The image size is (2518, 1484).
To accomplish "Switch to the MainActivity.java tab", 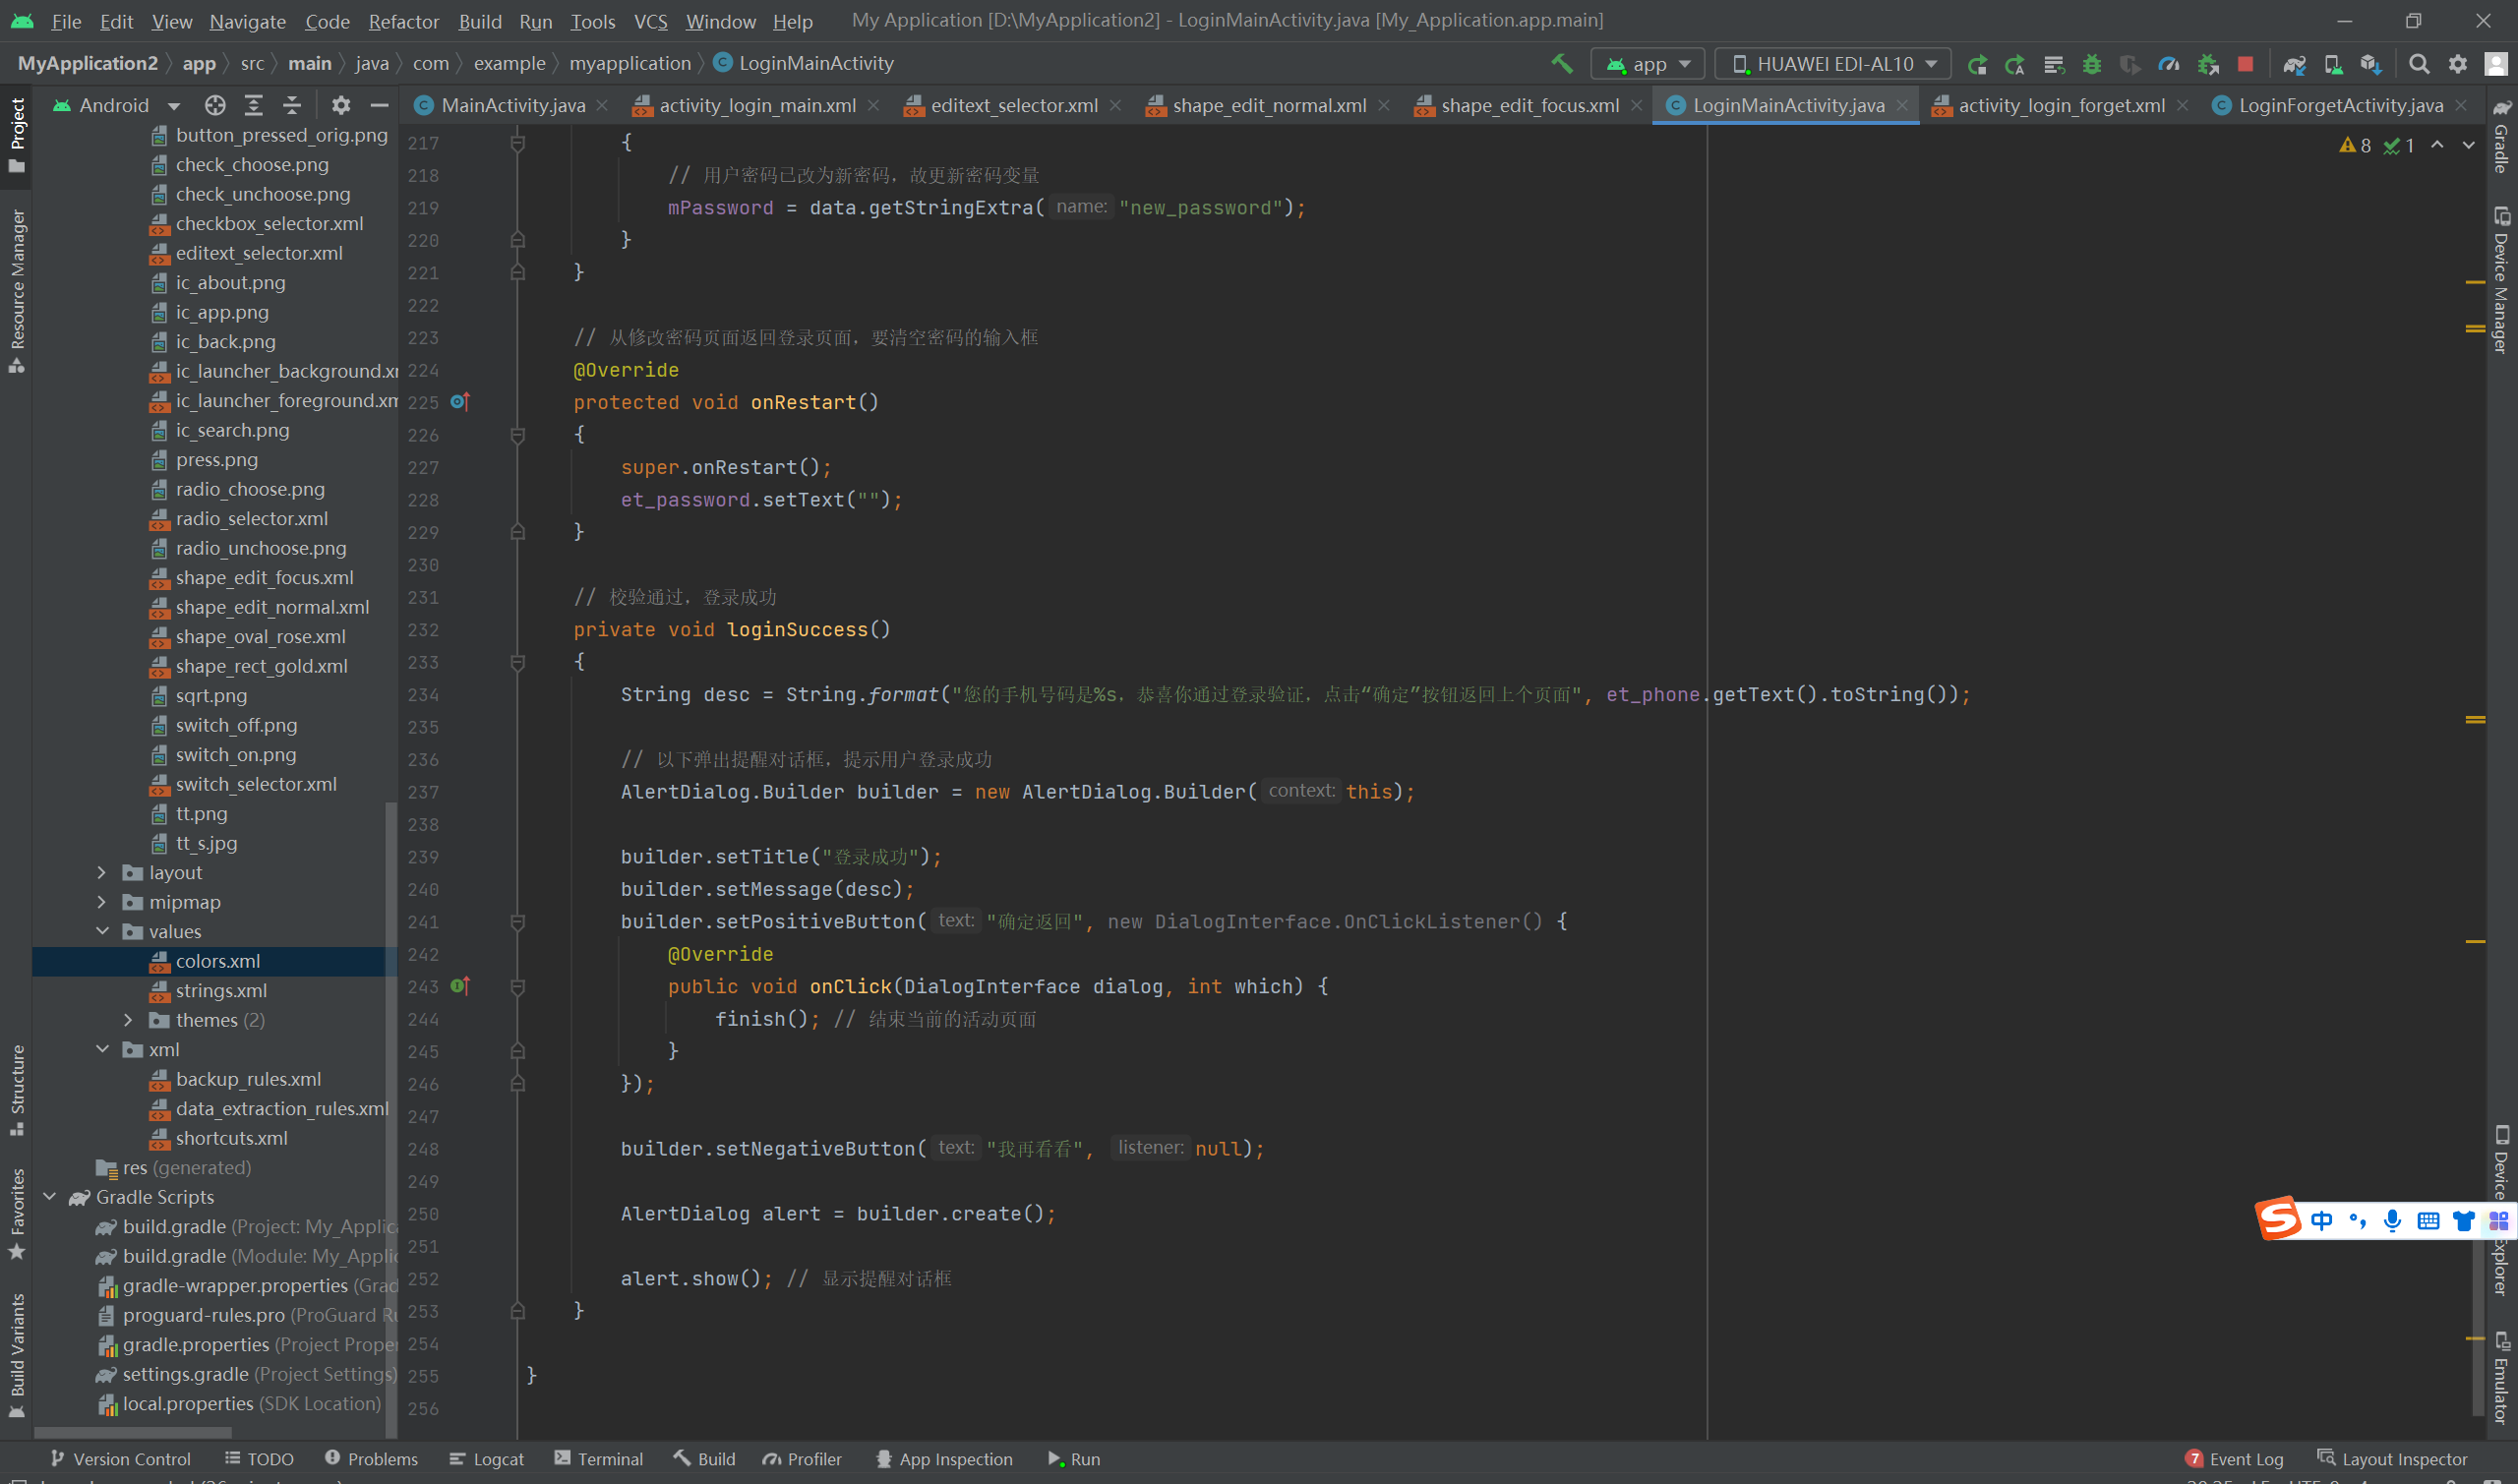I will (512, 105).
